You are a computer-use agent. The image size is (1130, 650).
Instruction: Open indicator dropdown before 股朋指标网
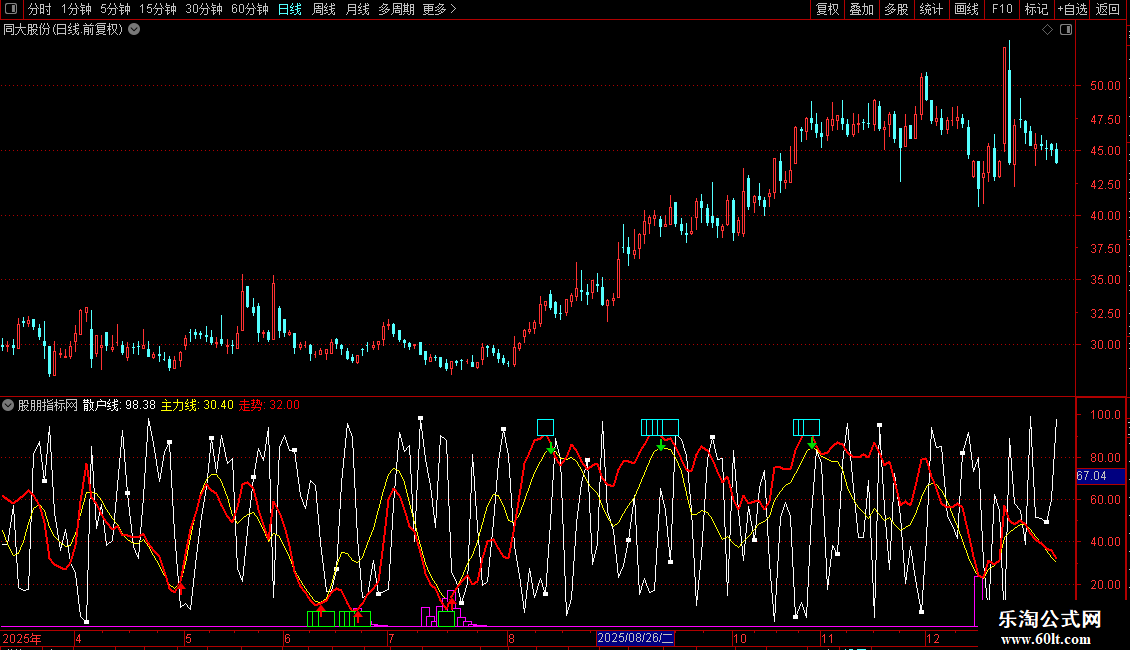pyautogui.click(x=8, y=405)
